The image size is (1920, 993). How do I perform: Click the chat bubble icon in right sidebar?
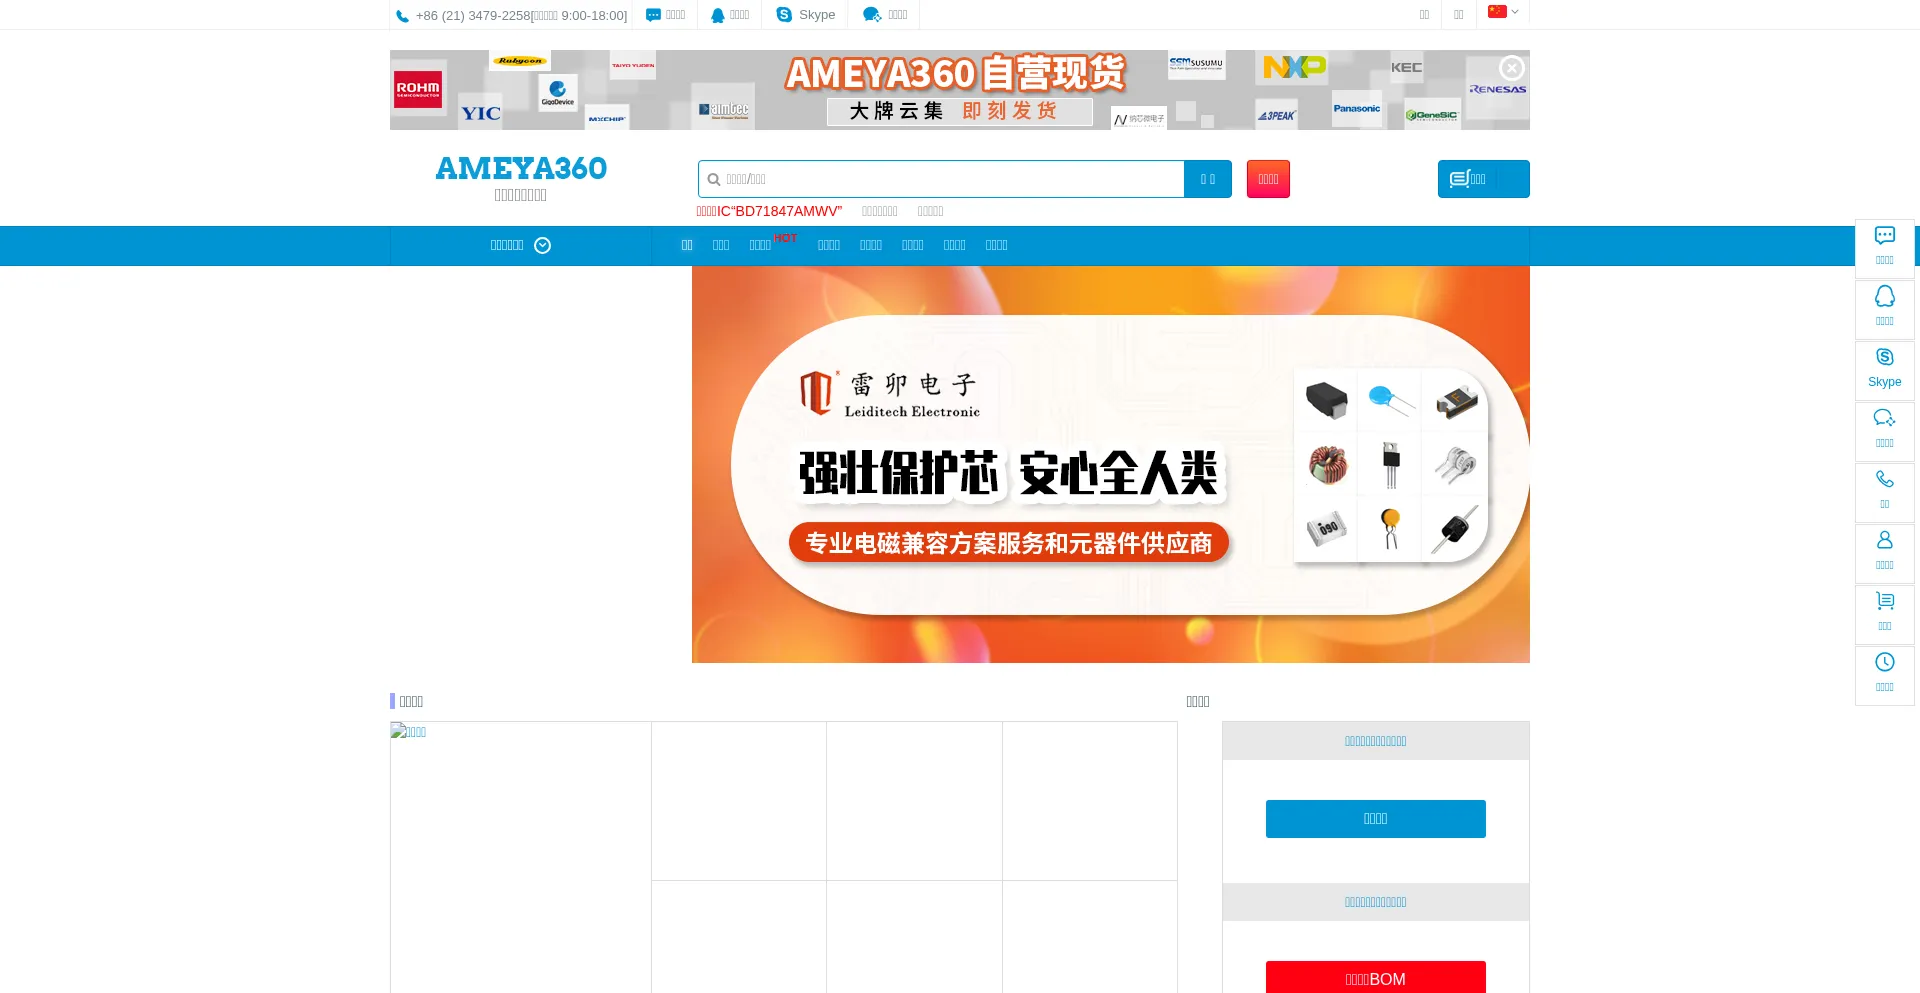tap(1884, 236)
